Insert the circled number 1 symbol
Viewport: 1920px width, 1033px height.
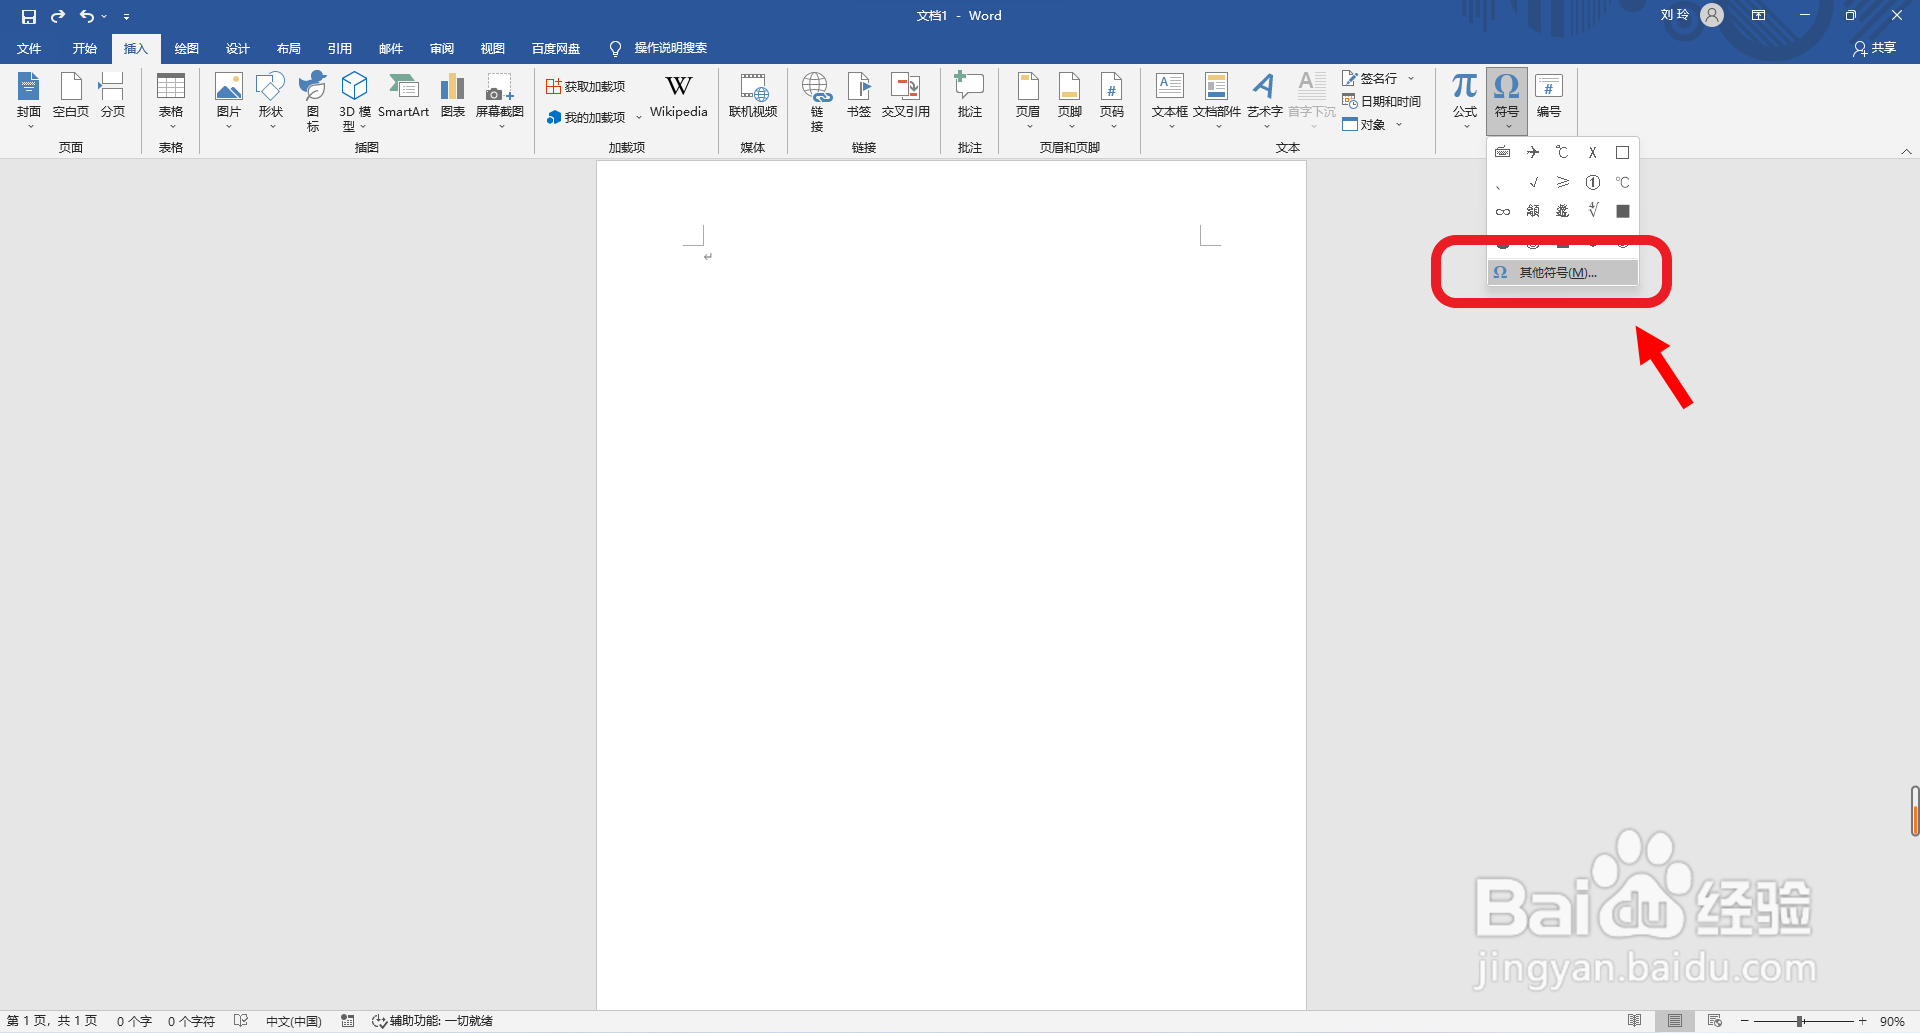point(1593,182)
